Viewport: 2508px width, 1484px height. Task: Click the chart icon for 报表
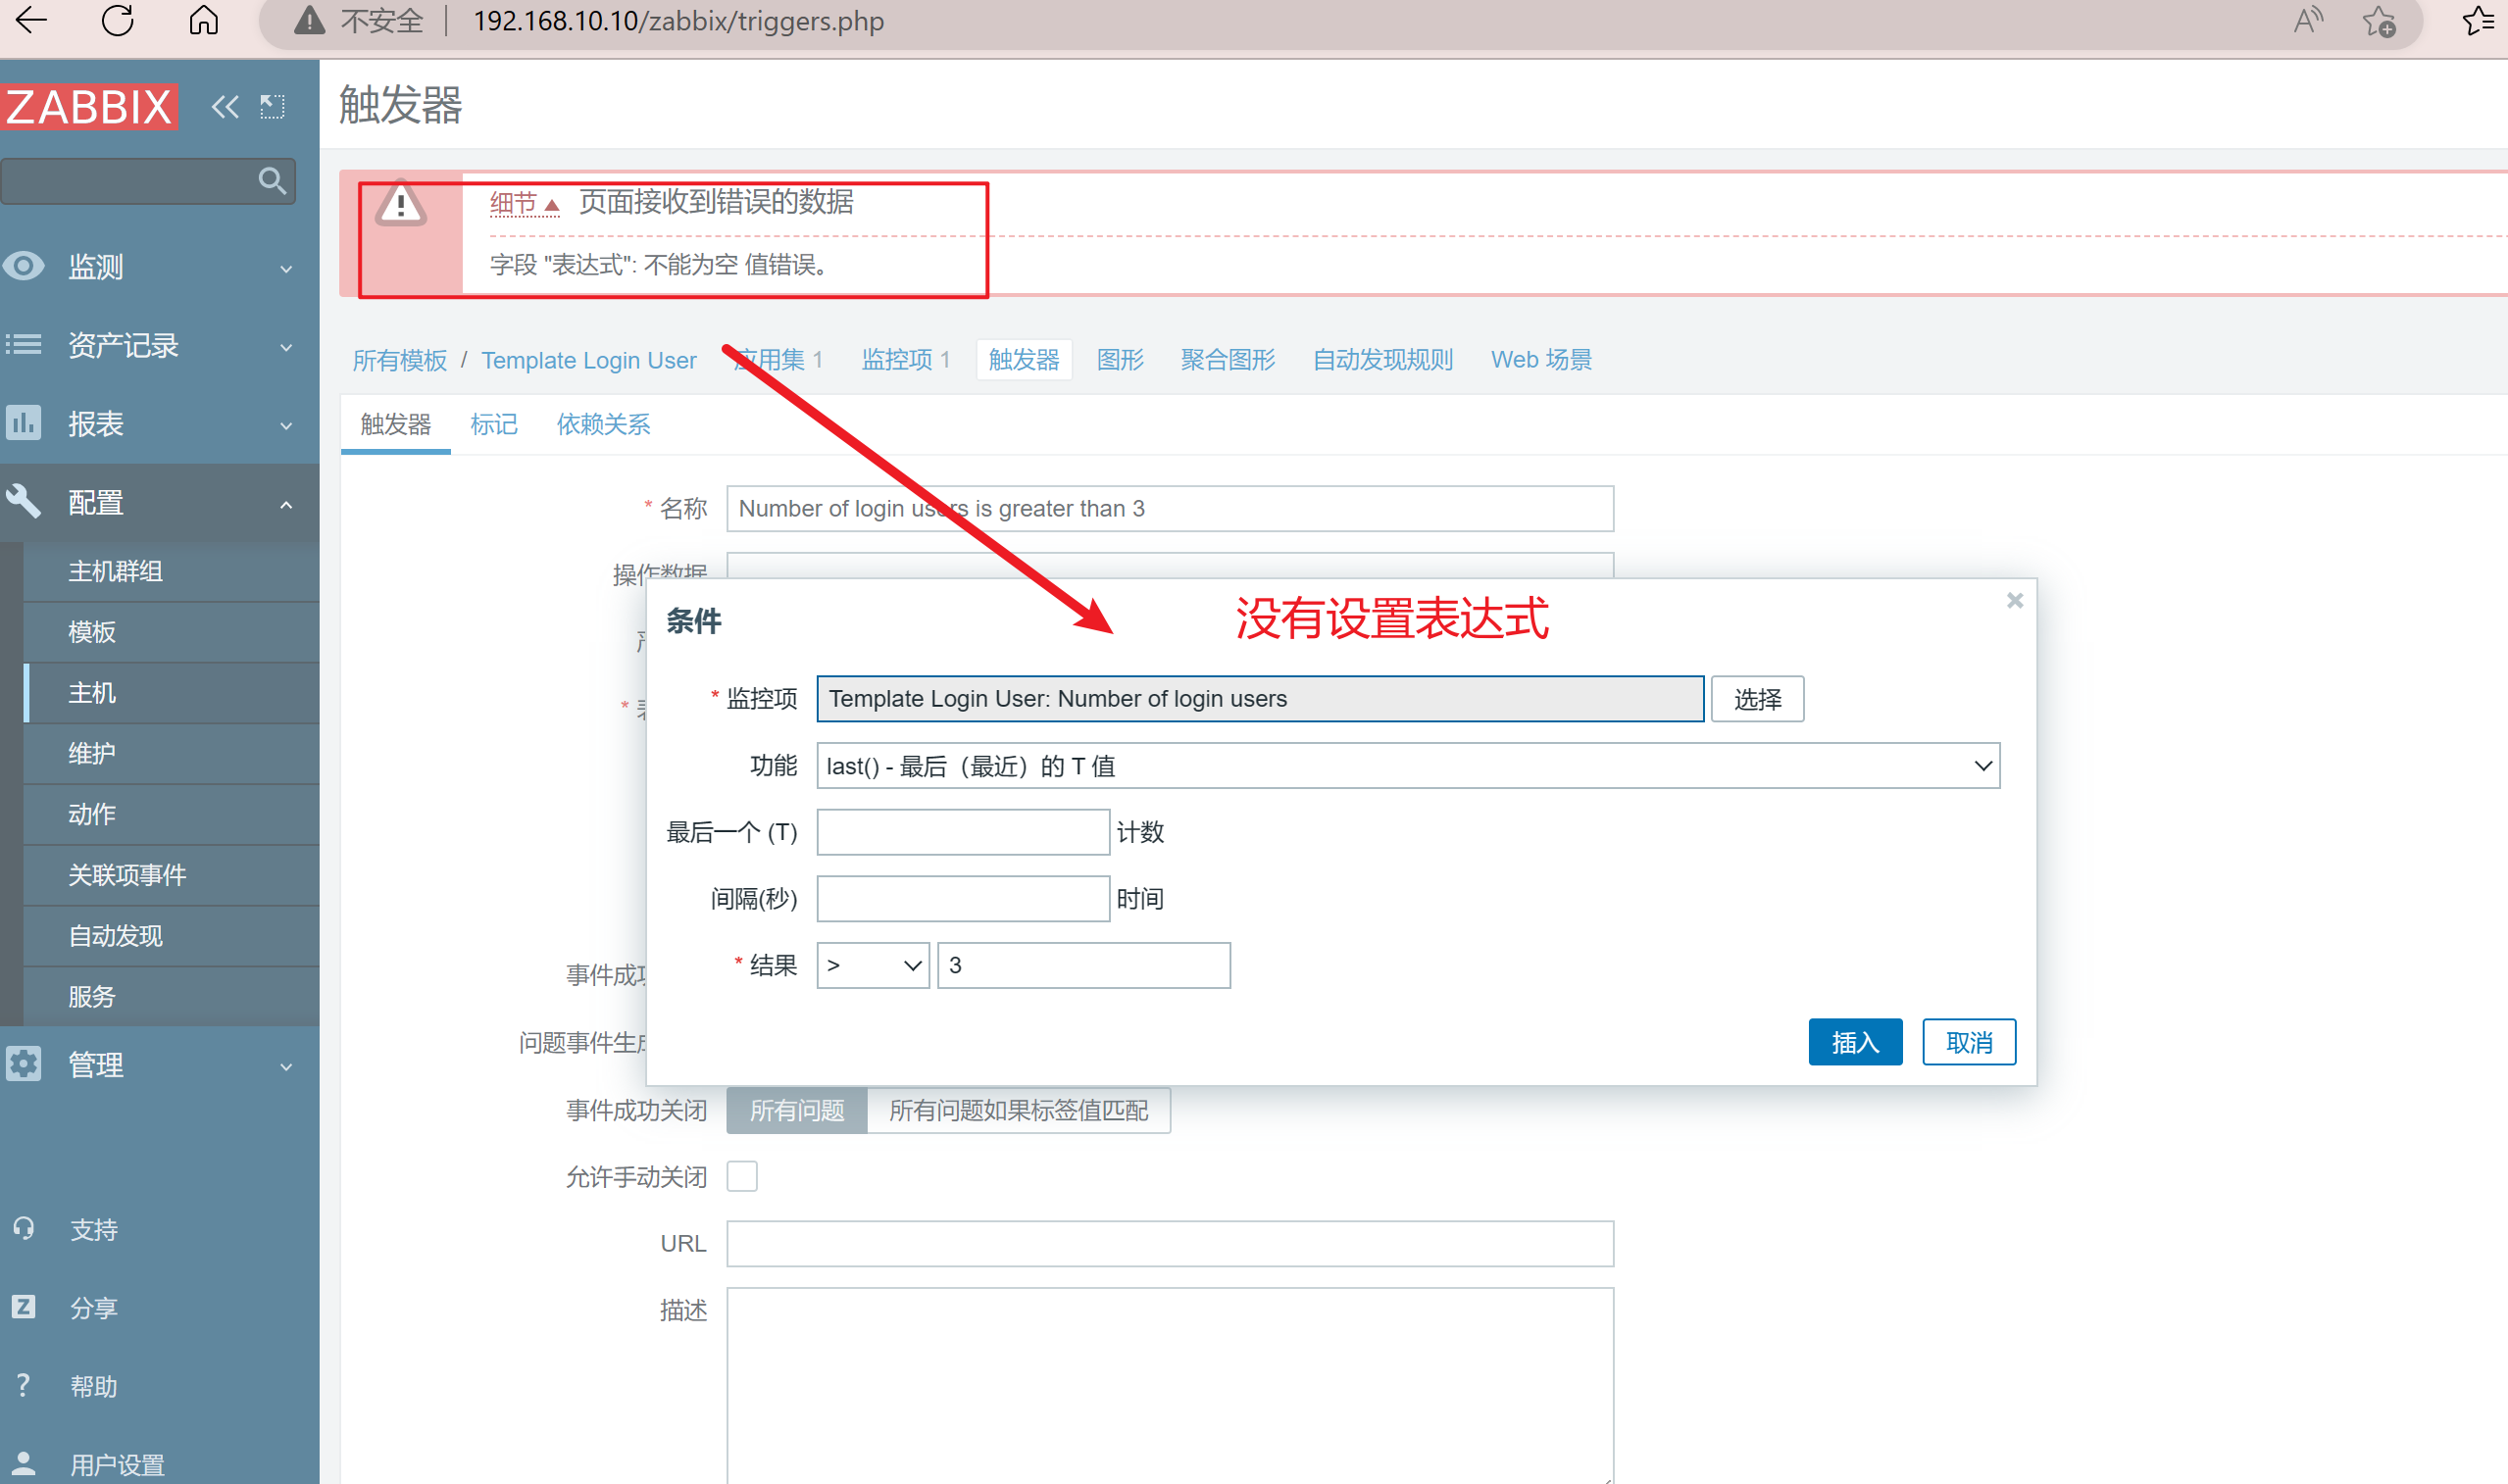click(x=24, y=423)
